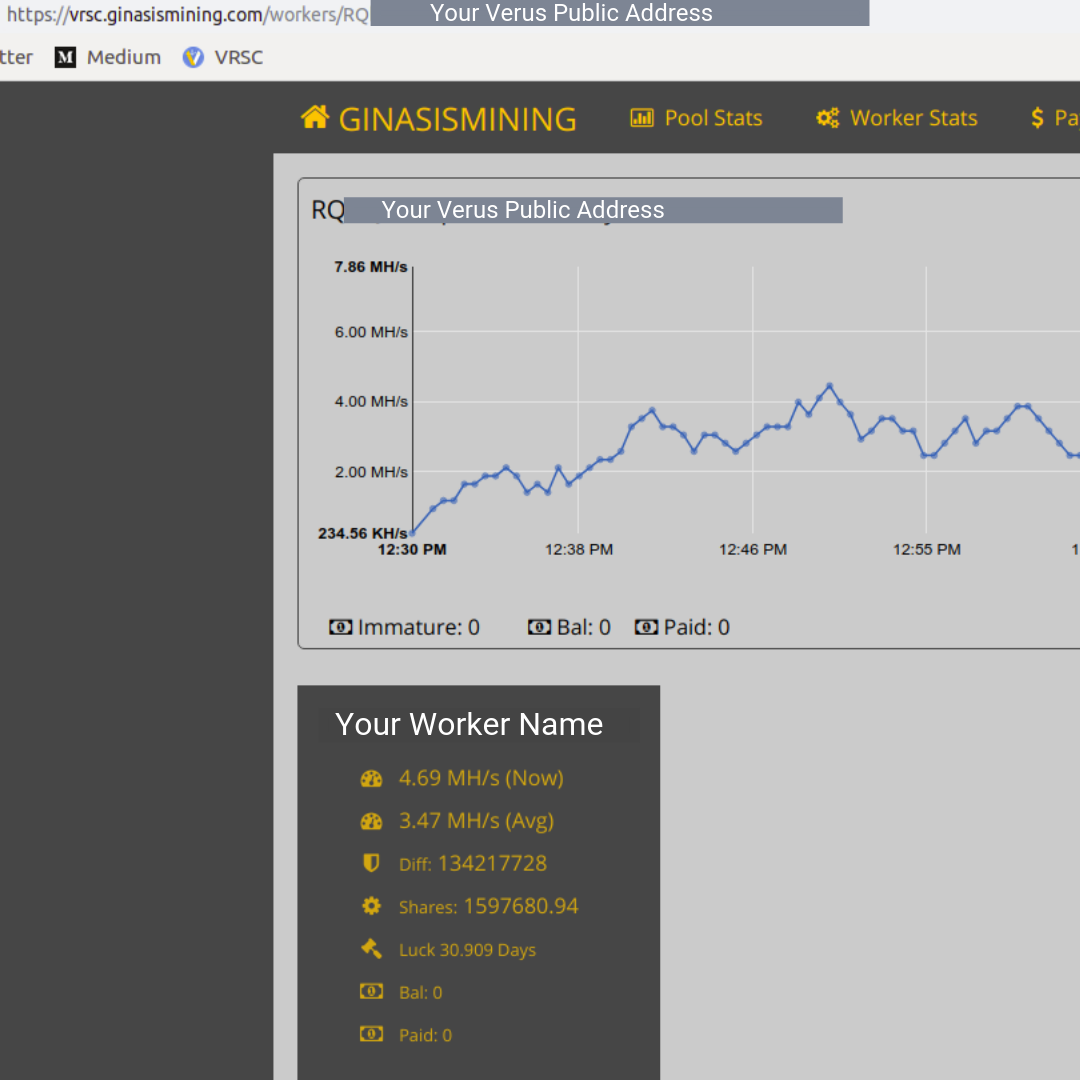Click the Worker Stats gears icon

(828, 118)
